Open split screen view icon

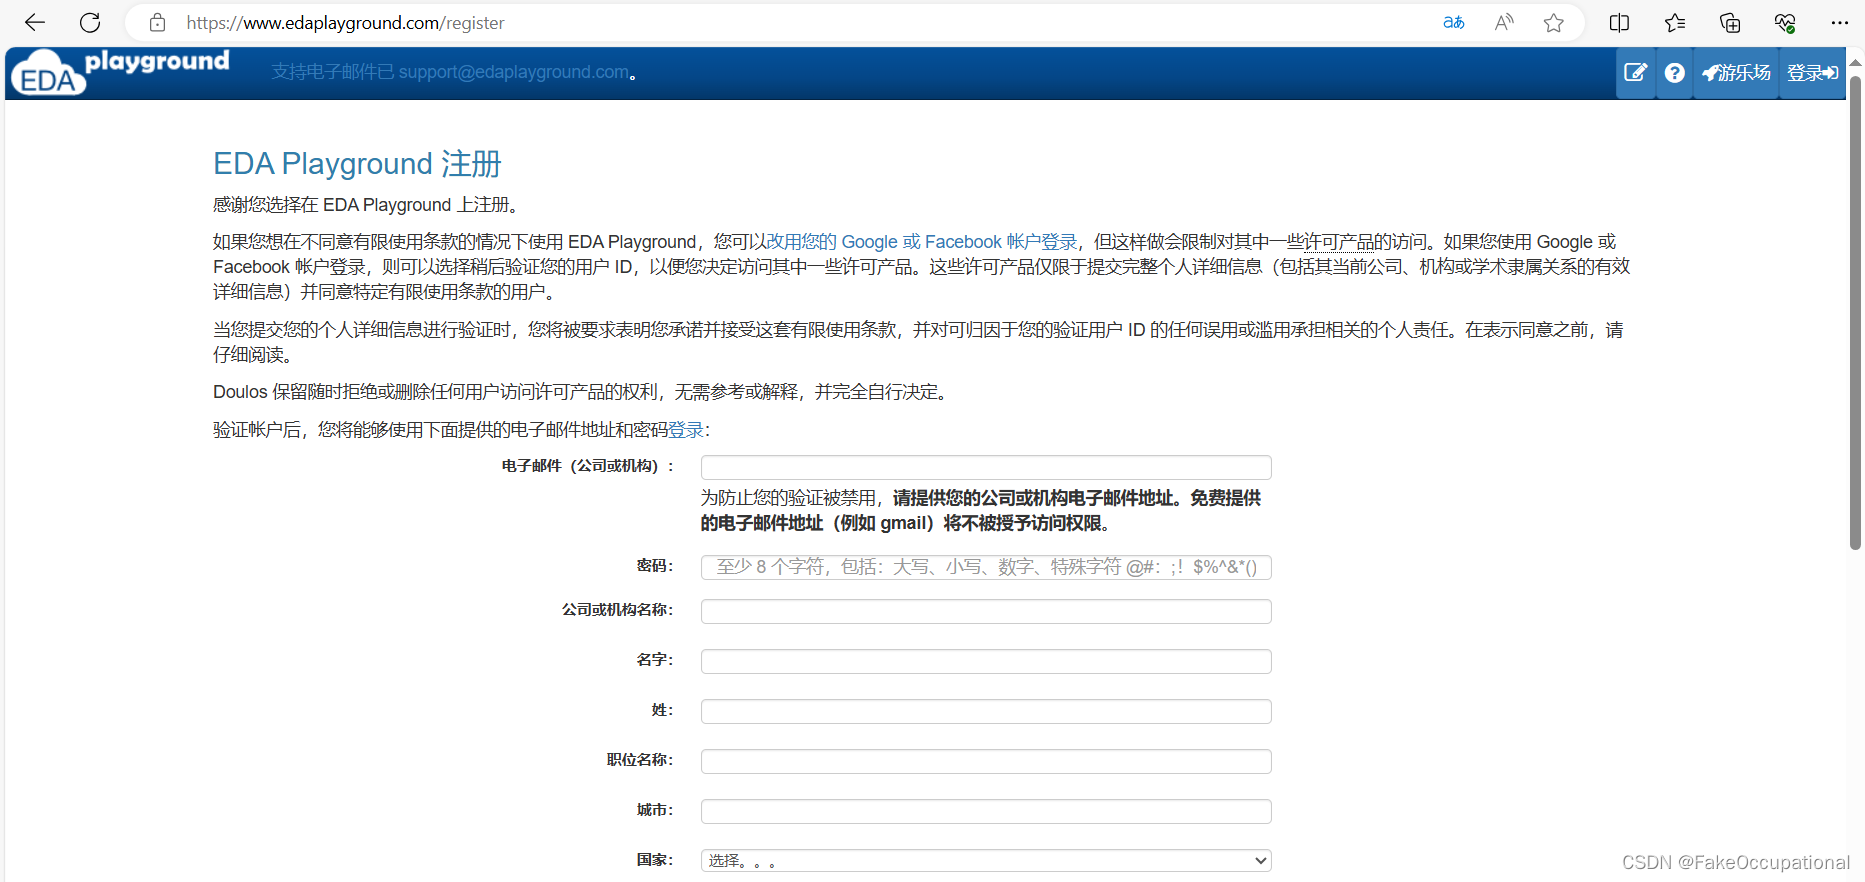[1620, 22]
